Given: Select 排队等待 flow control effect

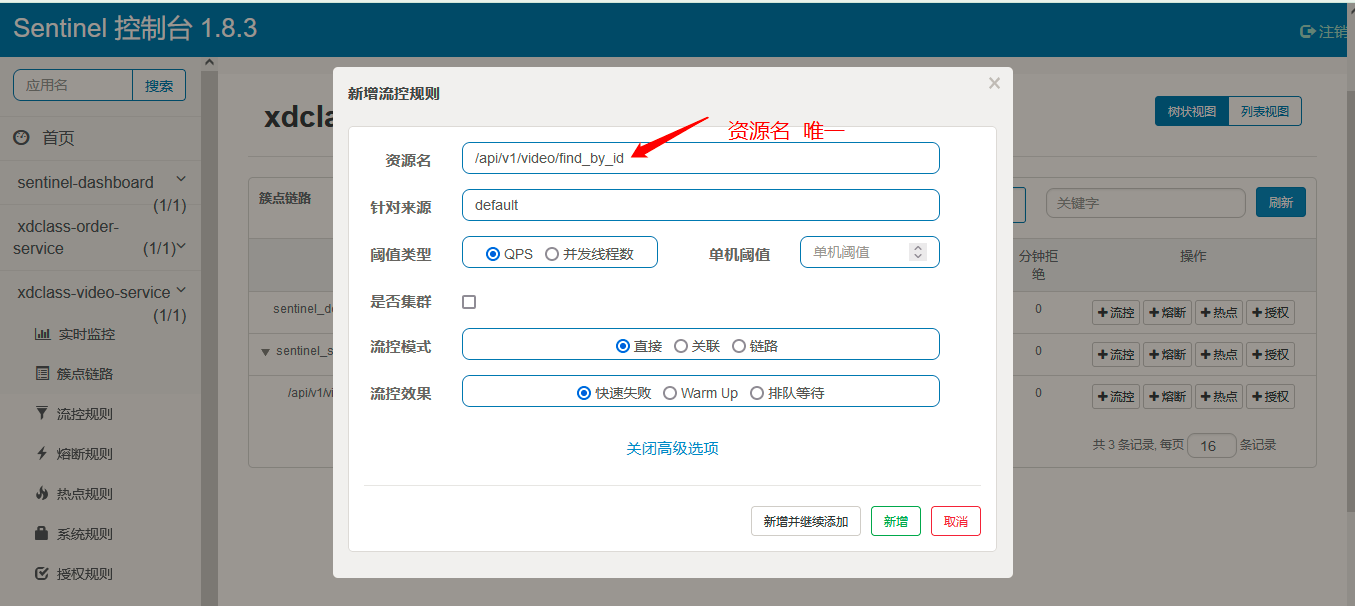Looking at the screenshot, I should (x=757, y=393).
